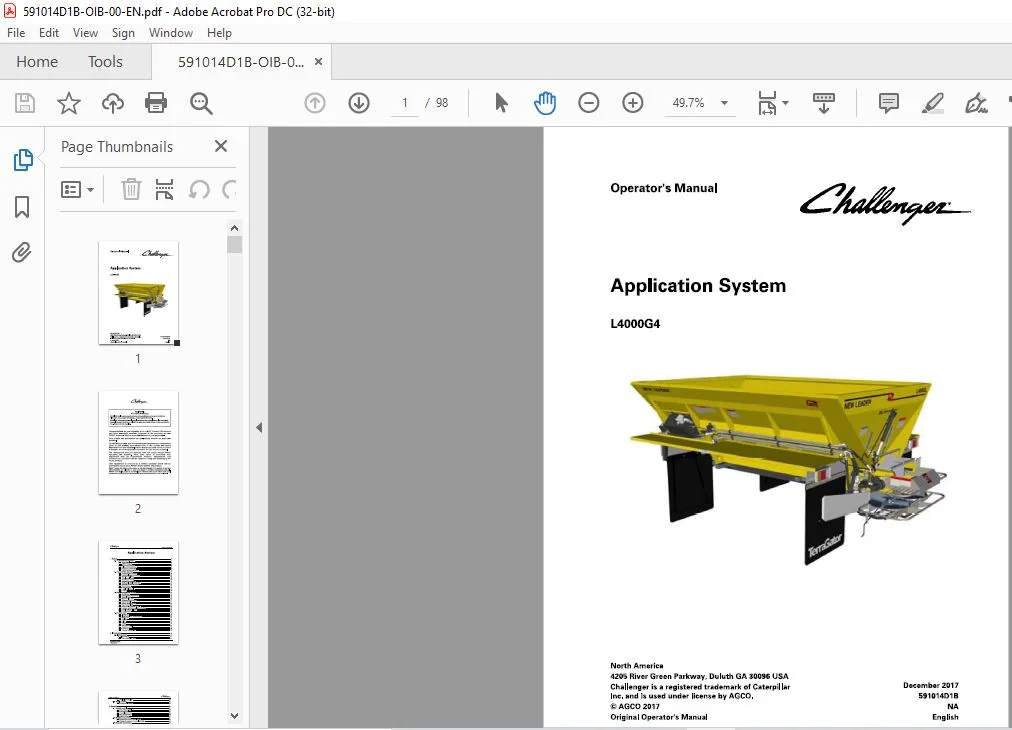
Task: Click the scrolling mode page icon
Action: [824, 103]
